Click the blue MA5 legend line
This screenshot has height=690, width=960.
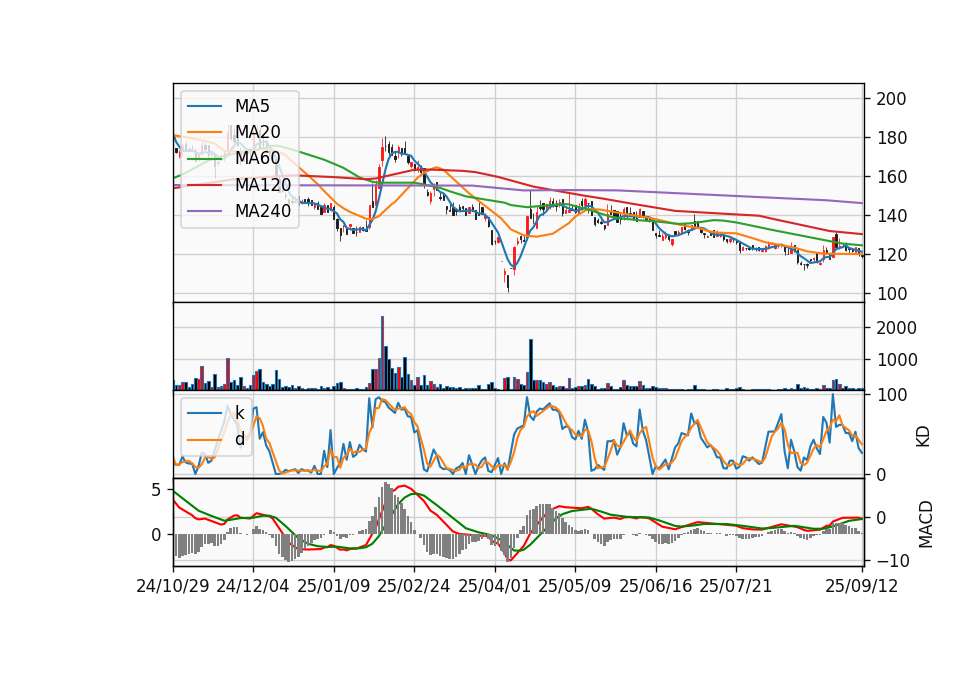204,106
